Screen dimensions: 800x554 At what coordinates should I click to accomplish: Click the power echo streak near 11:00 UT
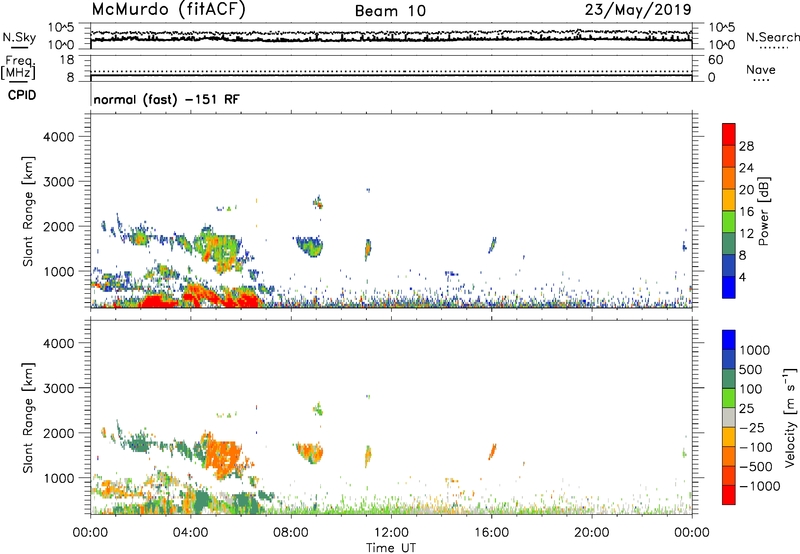(368, 249)
